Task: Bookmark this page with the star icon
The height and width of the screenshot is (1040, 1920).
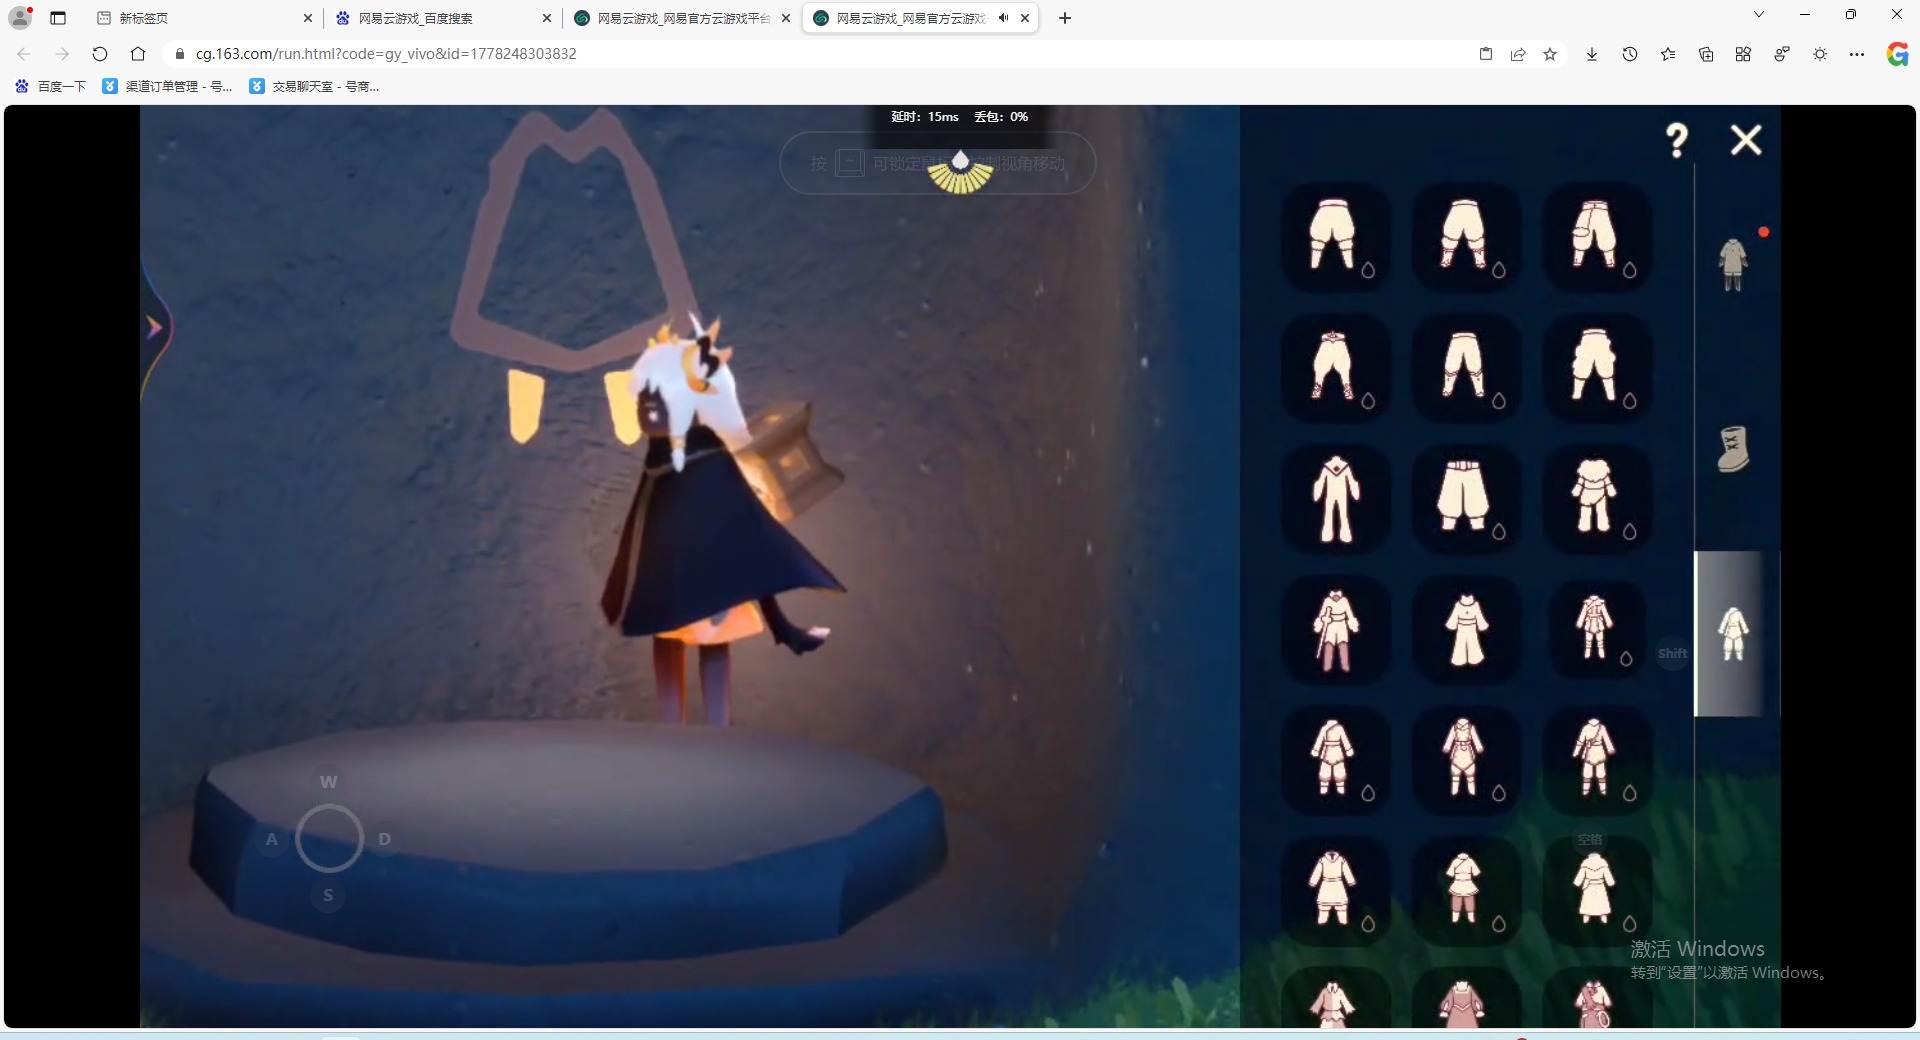Action: [1550, 54]
